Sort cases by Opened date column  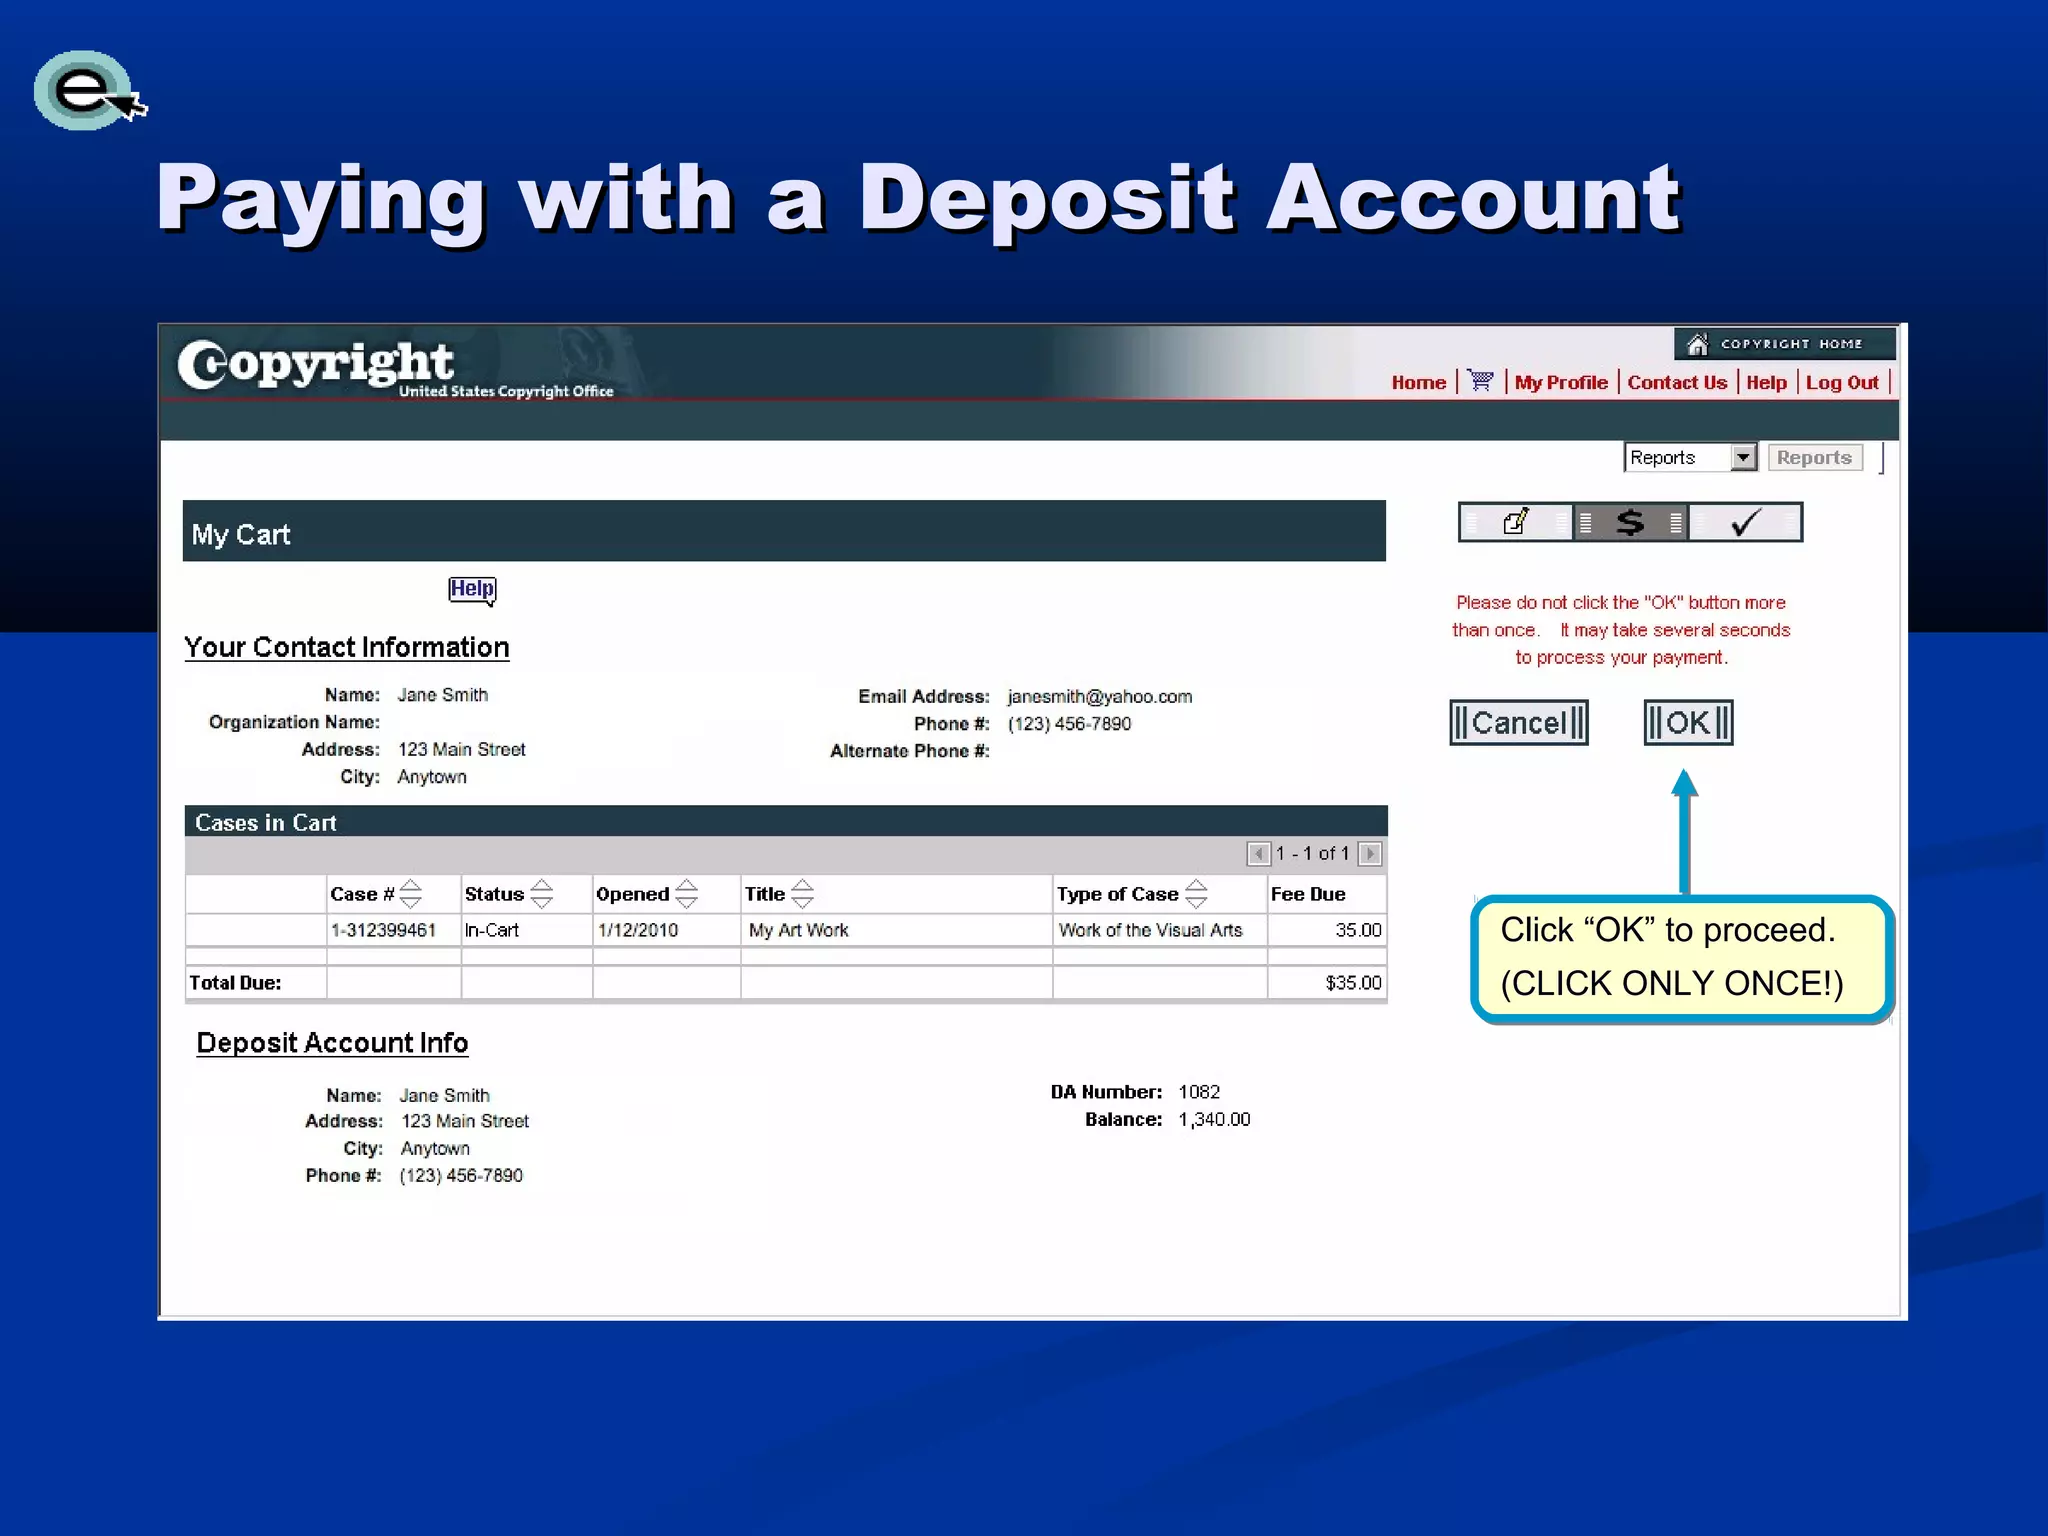coord(686,893)
